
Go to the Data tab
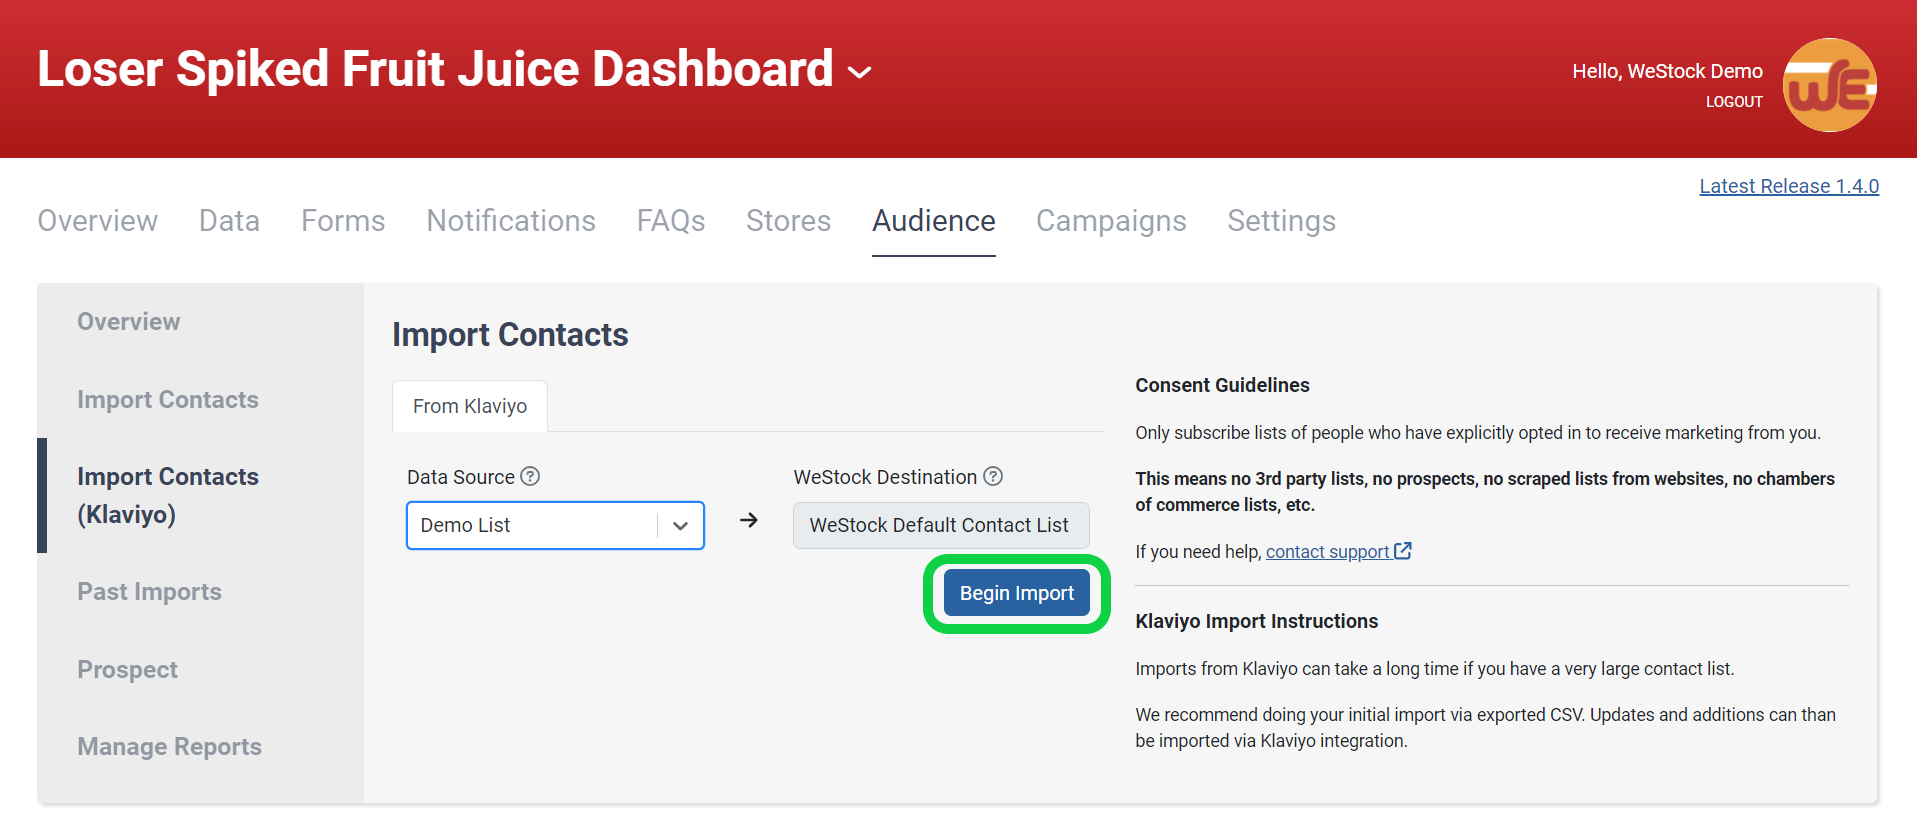click(229, 221)
